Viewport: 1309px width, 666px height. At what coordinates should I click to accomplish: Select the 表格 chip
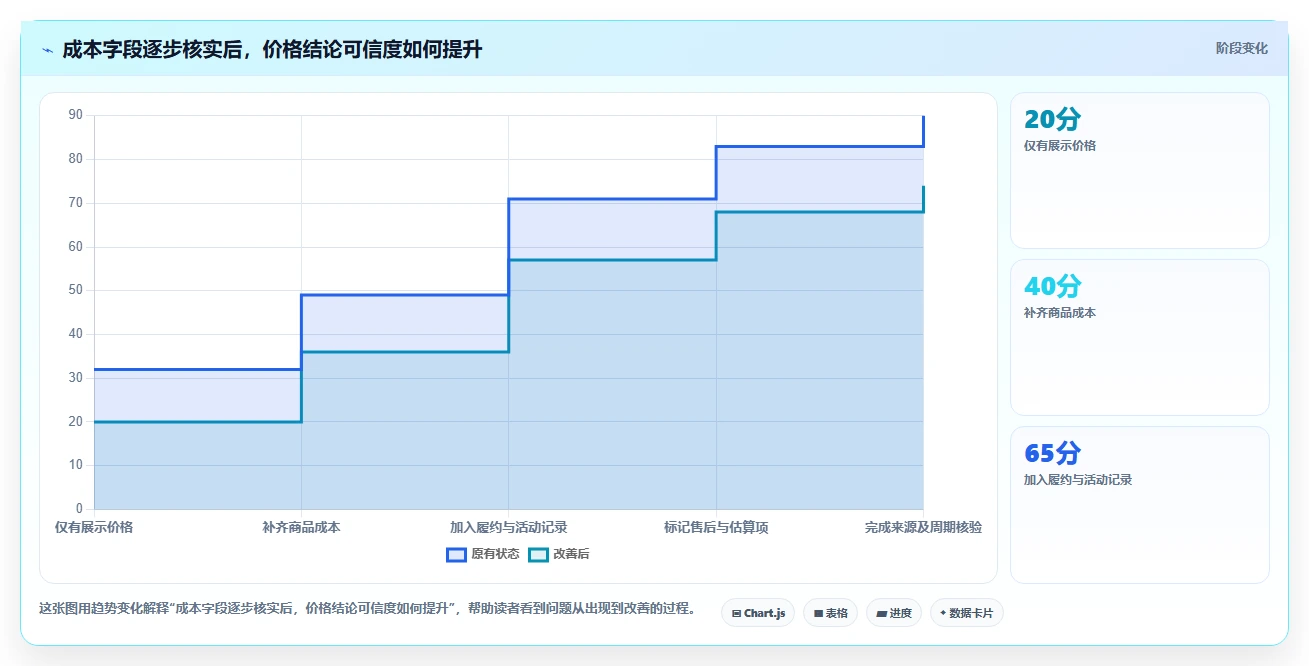(x=830, y=613)
